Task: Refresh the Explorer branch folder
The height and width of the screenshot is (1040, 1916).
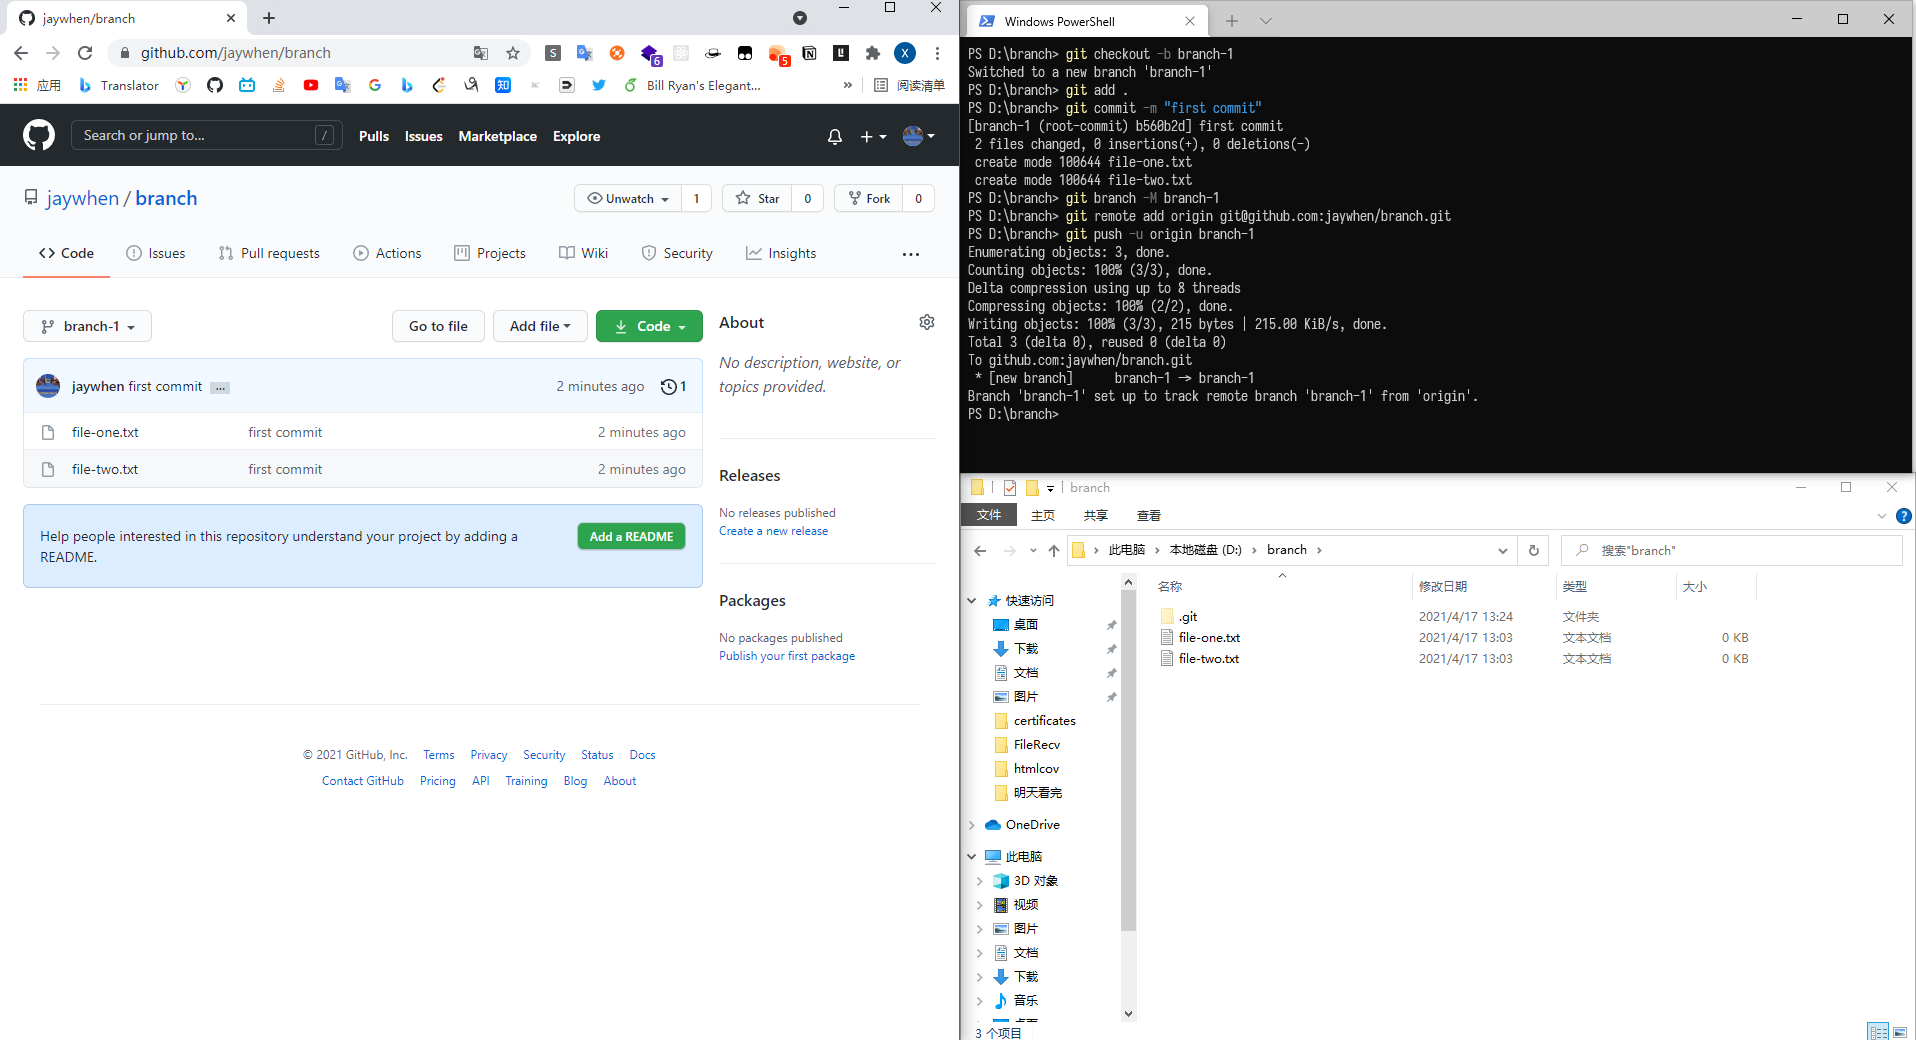Action: tap(1534, 550)
